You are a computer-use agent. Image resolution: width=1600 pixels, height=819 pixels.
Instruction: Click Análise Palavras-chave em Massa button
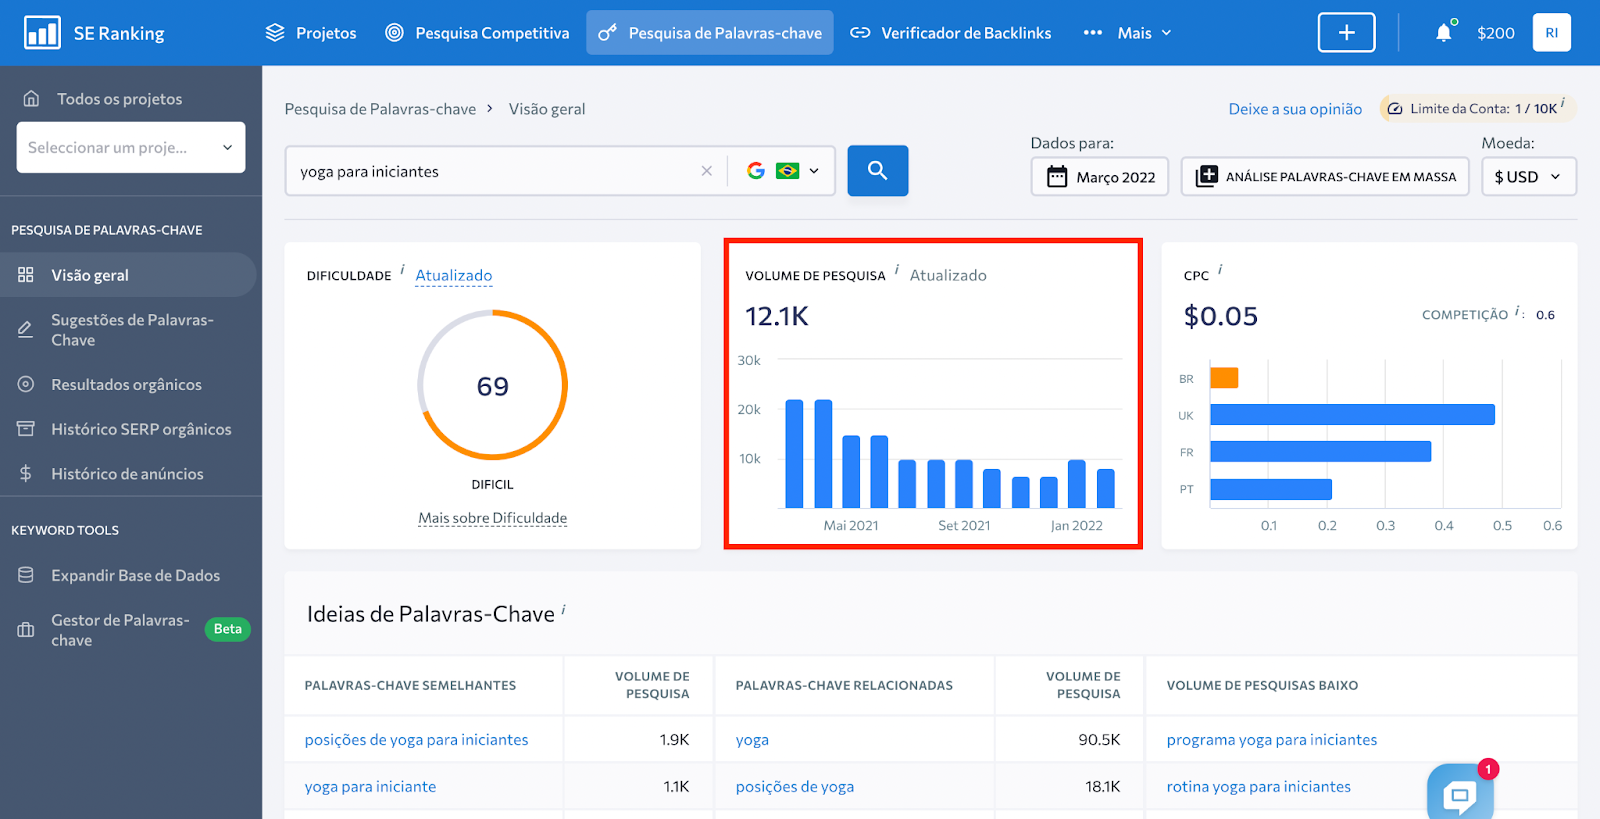(1325, 176)
